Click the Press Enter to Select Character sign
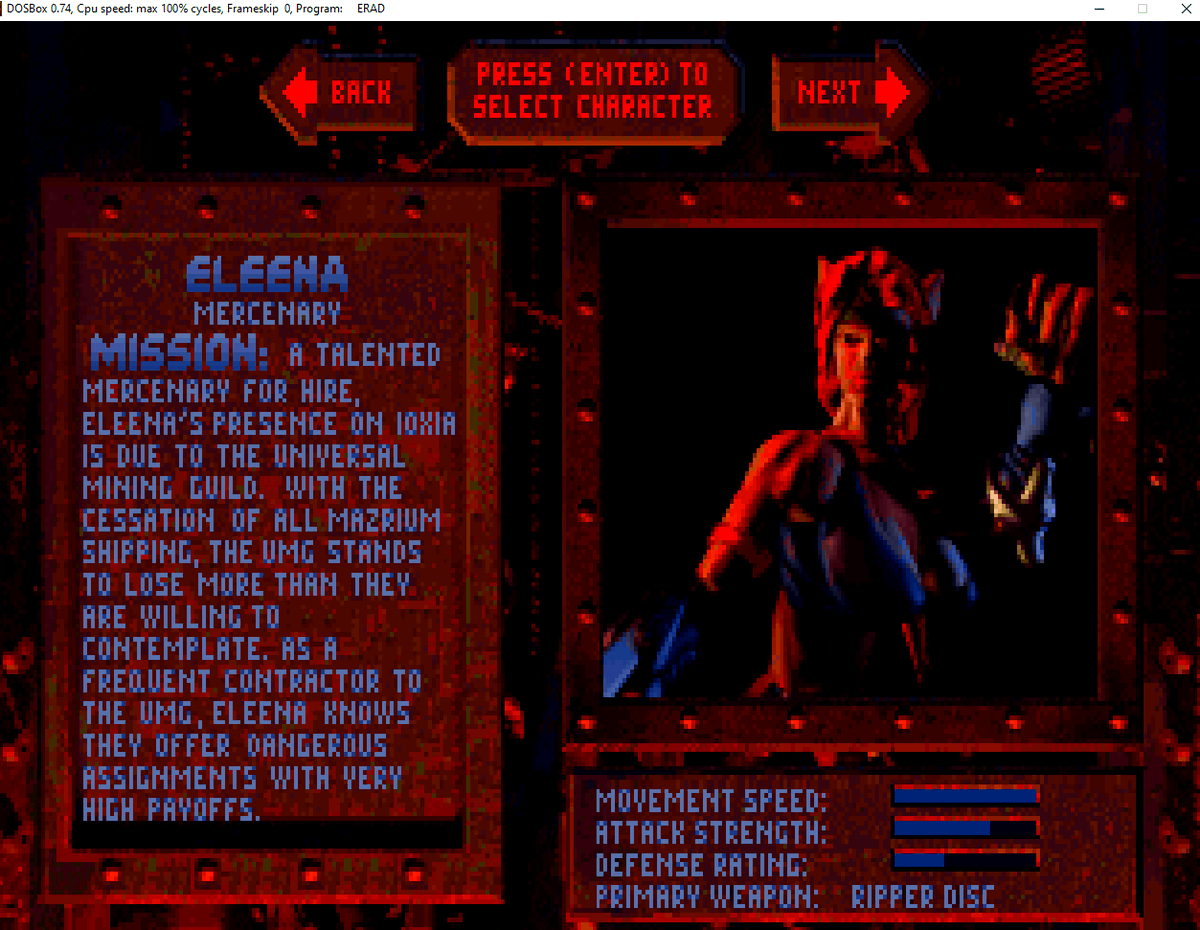 593,91
